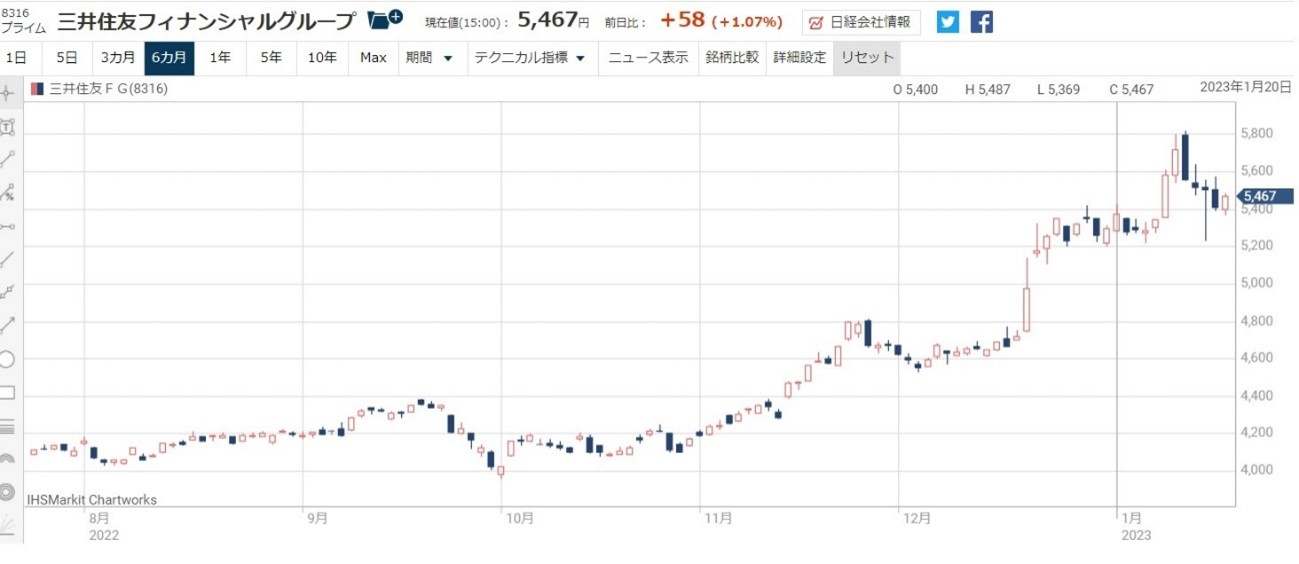Toggle ニュース表示 on the chart
This screenshot has height=564, width=1299.
[648, 58]
